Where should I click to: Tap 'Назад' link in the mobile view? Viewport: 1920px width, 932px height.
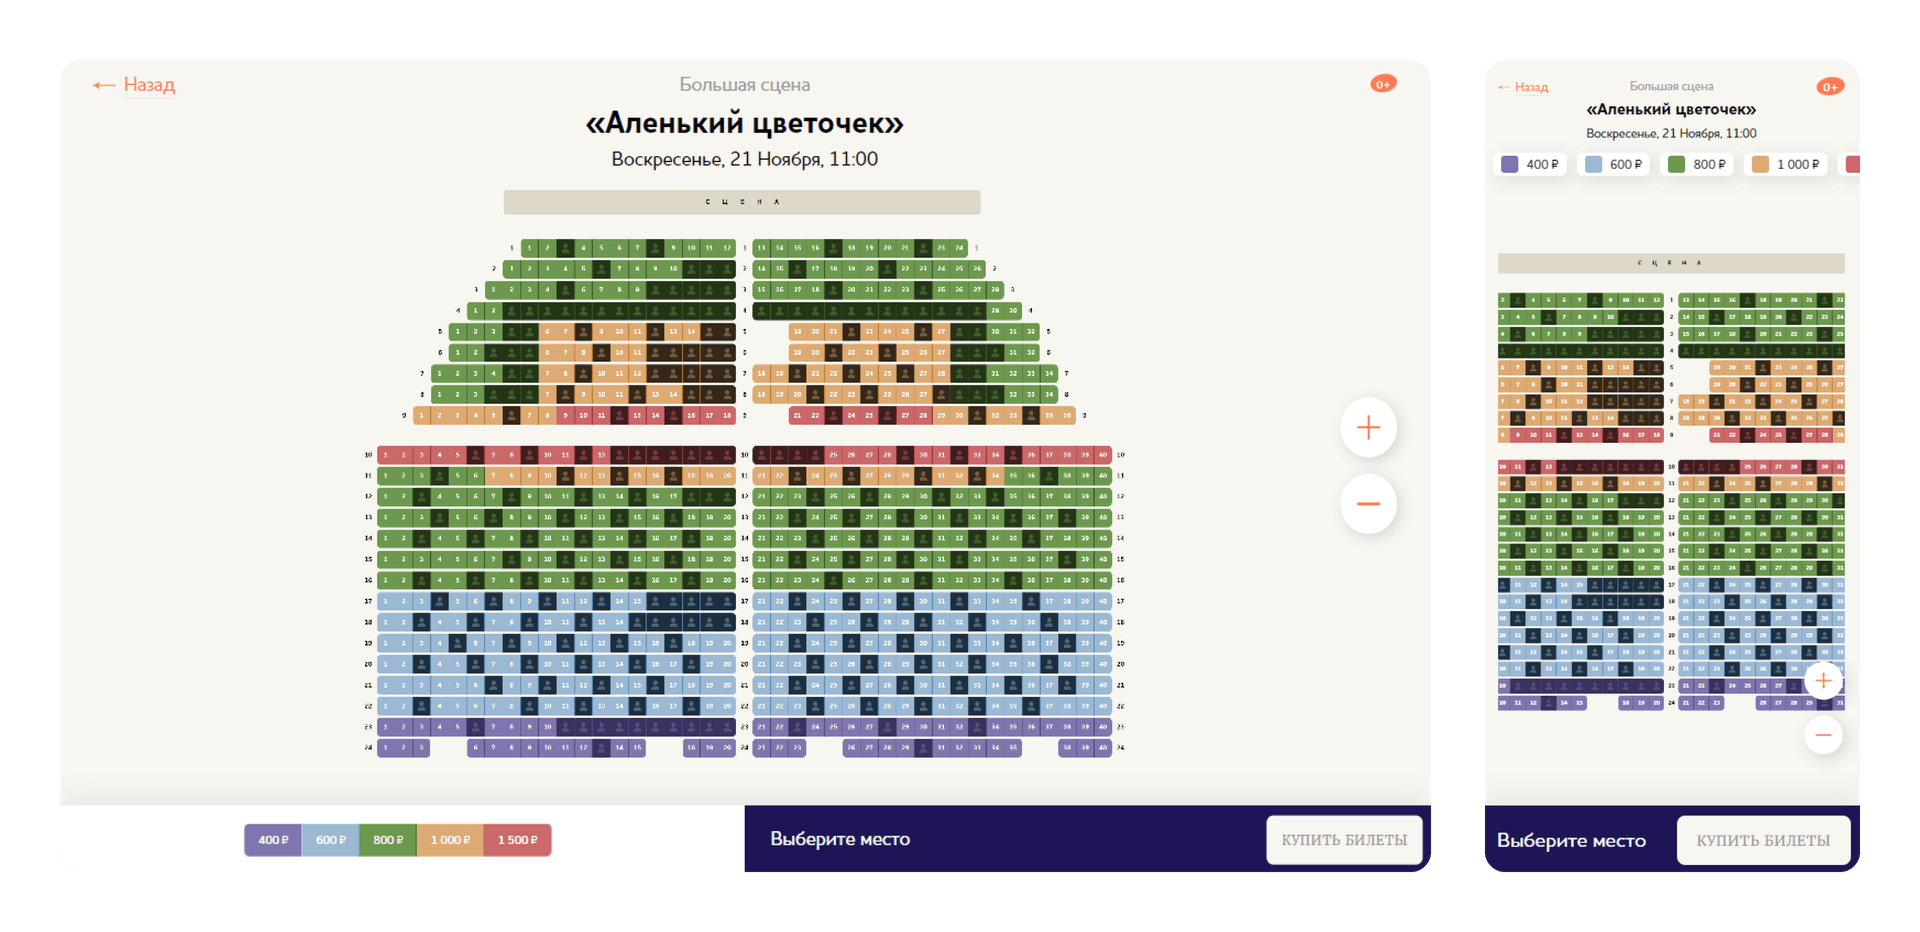point(1523,88)
